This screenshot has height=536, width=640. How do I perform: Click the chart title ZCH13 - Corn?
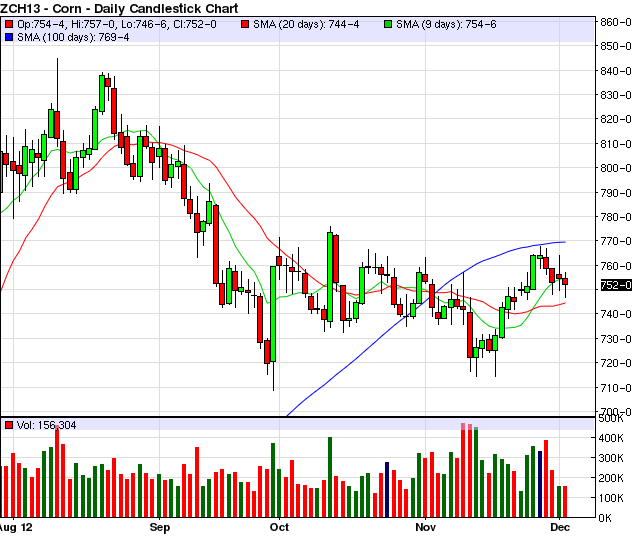point(119,8)
